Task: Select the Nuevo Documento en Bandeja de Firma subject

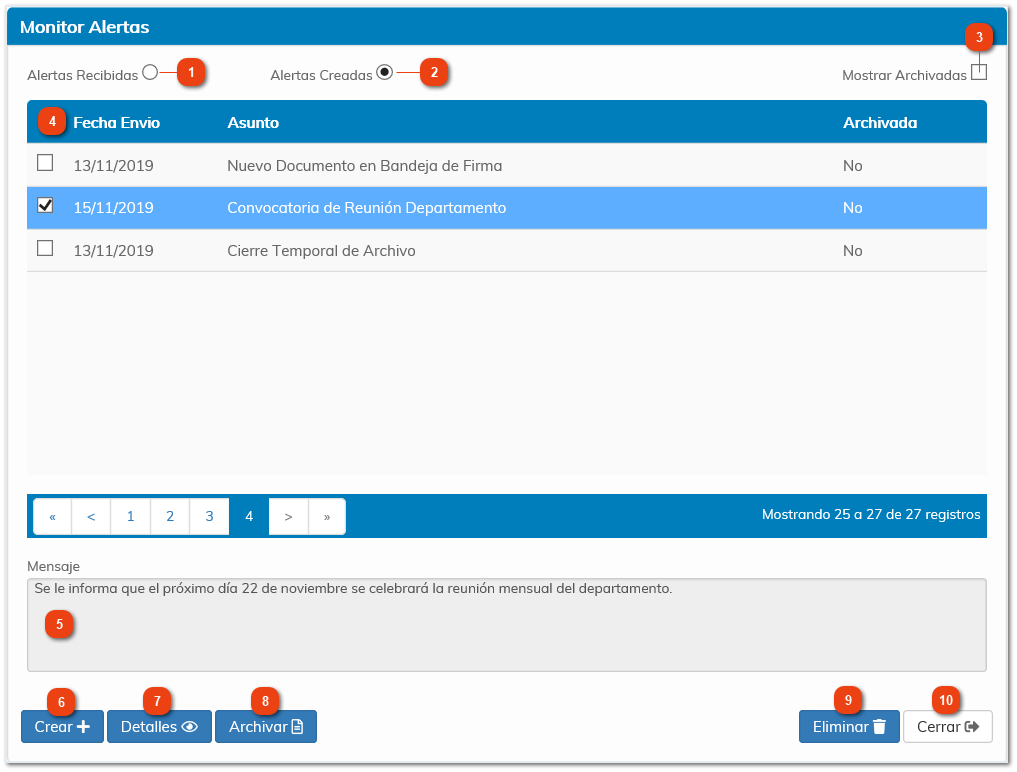Action: (365, 166)
